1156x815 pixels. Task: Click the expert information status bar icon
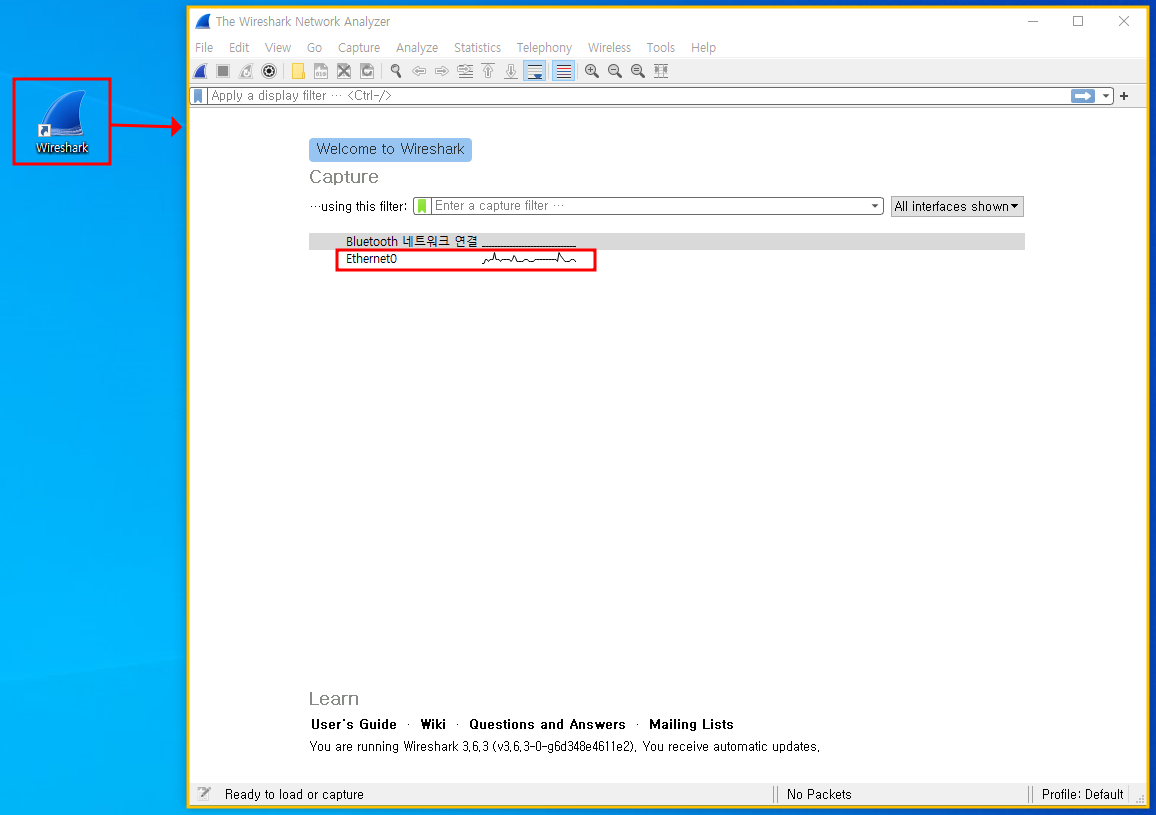[x=204, y=794]
